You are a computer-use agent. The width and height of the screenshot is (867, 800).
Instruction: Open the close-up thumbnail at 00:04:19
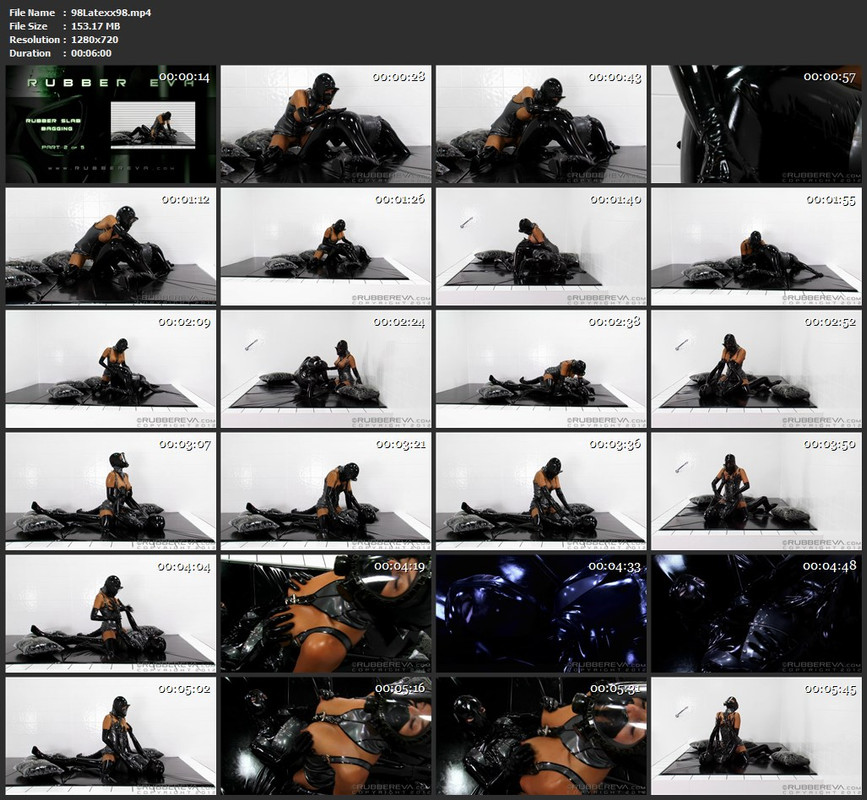[326, 614]
